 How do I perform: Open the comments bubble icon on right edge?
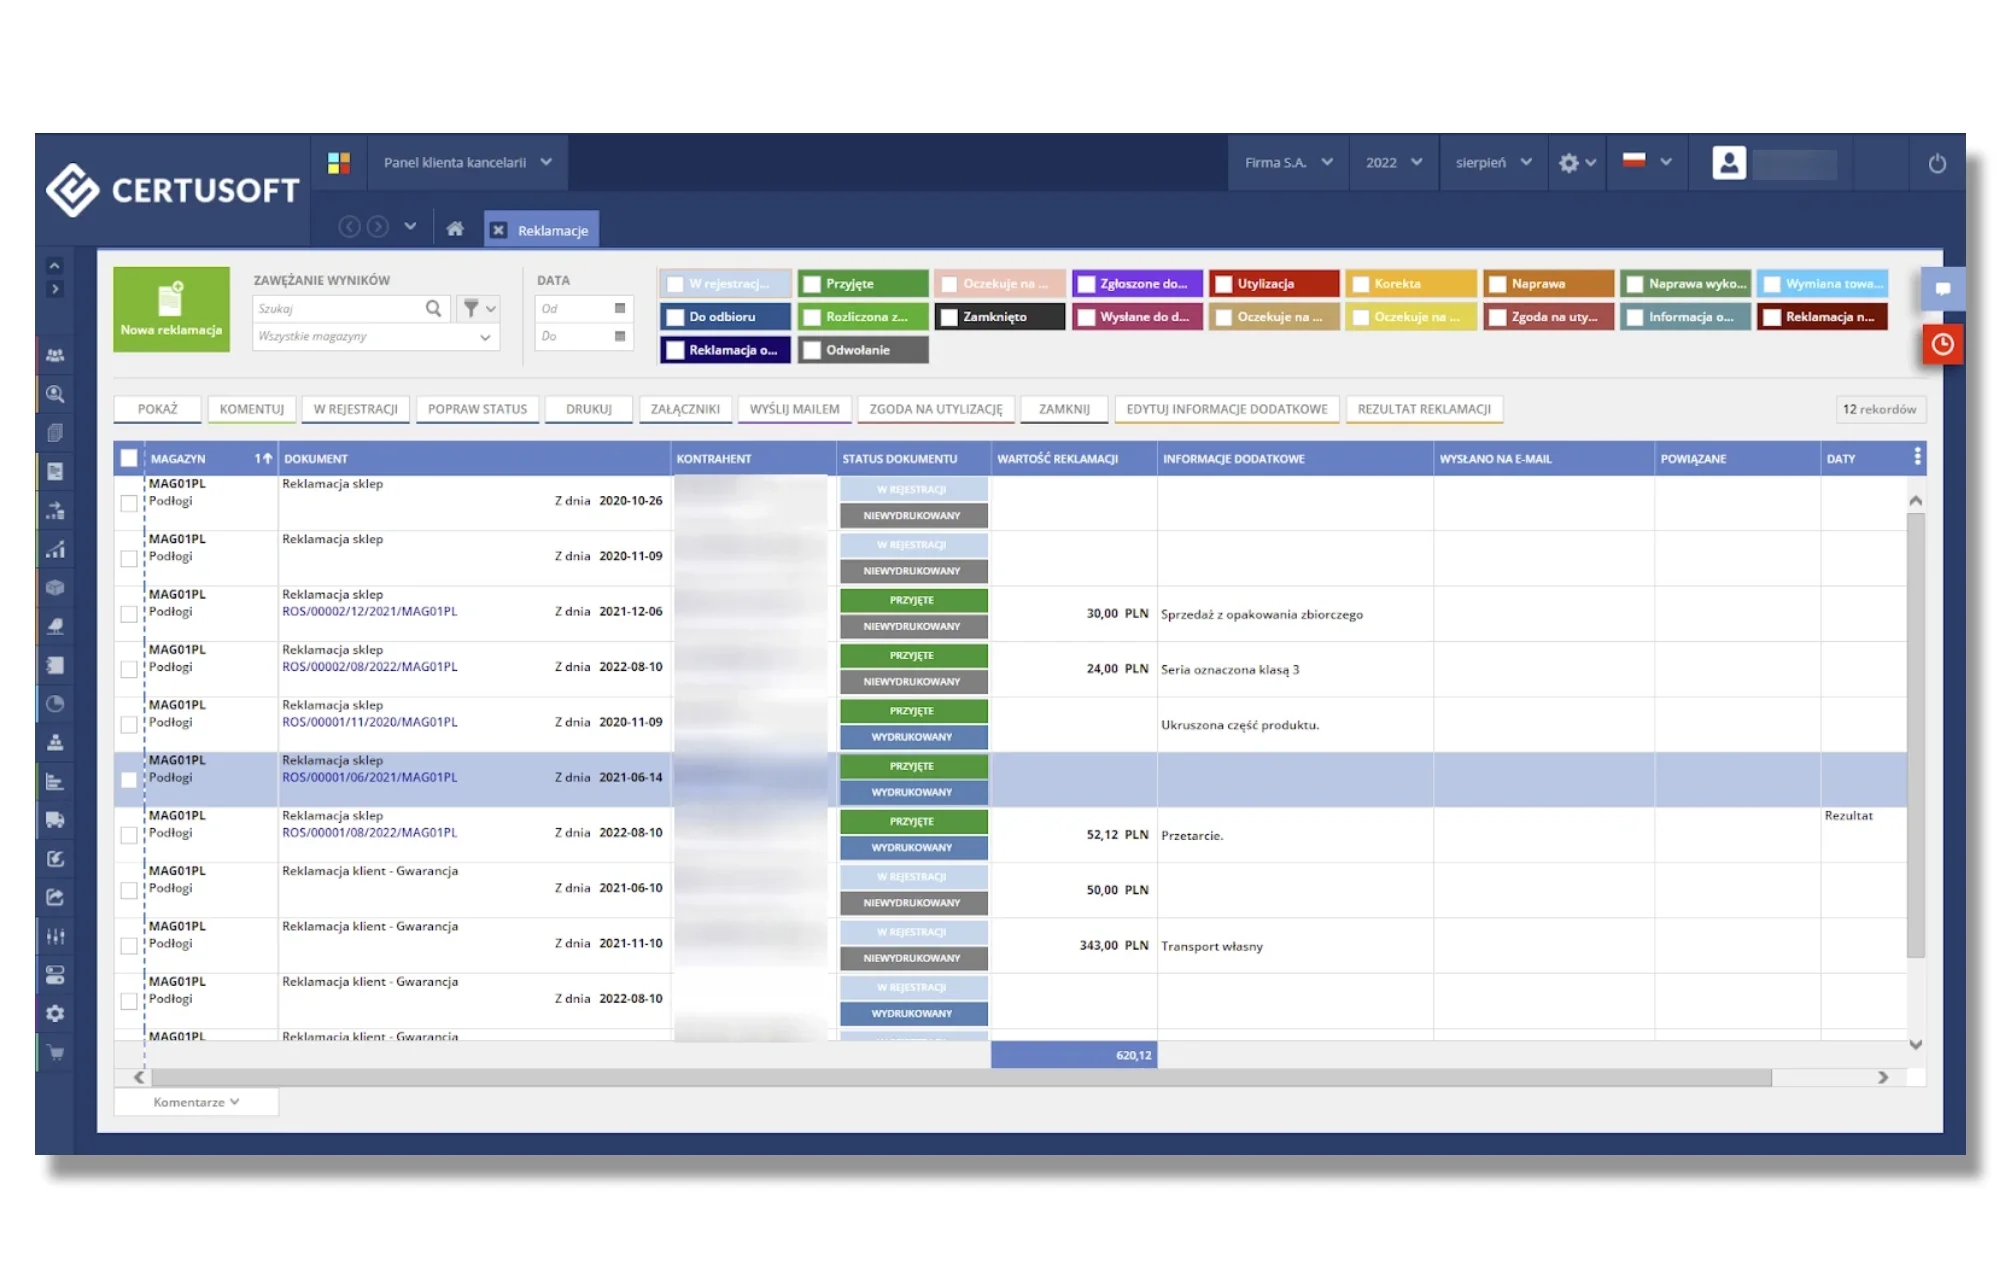click(1941, 290)
